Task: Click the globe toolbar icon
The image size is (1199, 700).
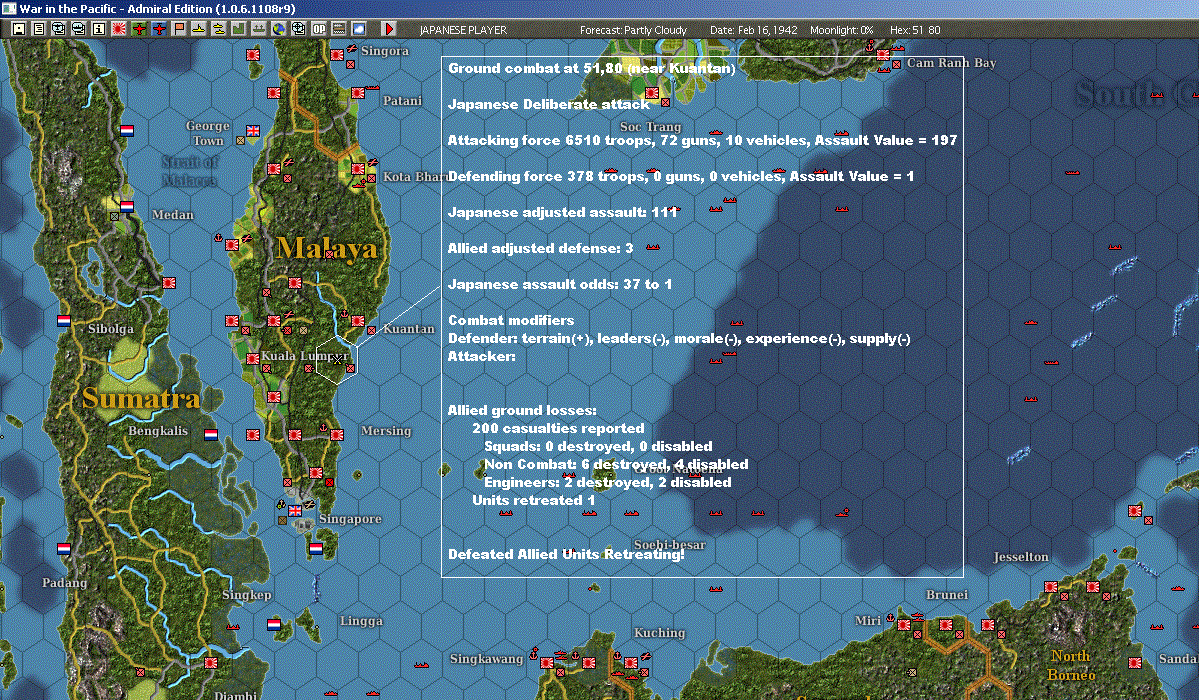Action: pos(278,29)
